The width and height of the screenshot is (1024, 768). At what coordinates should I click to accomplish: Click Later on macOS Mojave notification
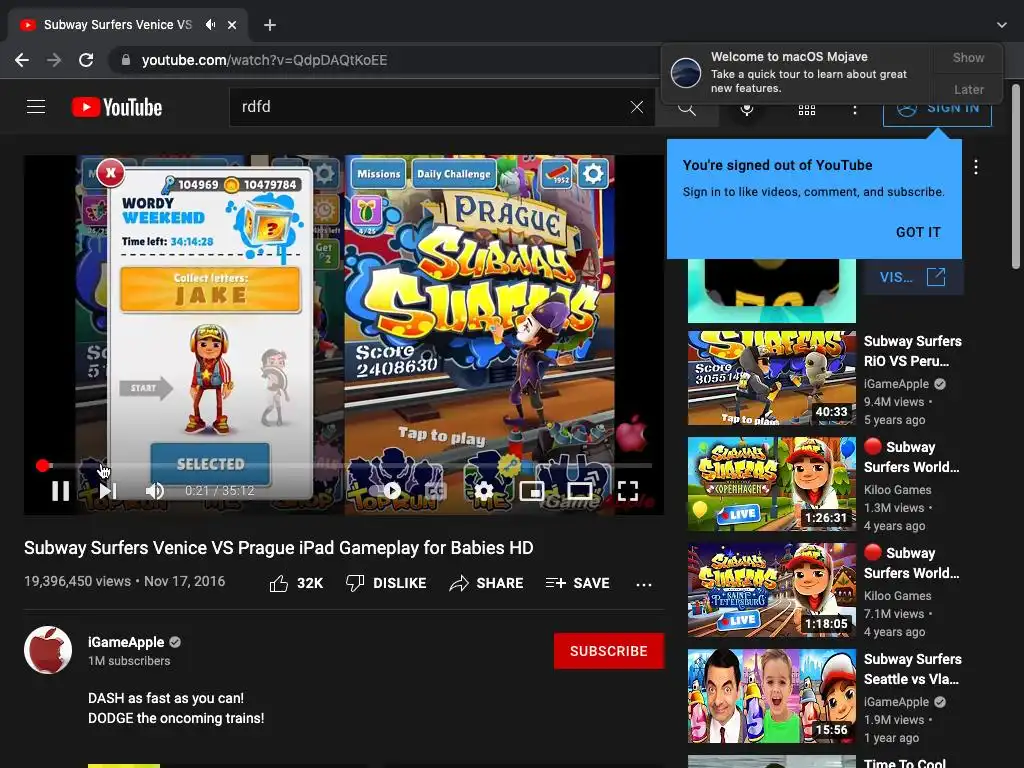(968, 89)
